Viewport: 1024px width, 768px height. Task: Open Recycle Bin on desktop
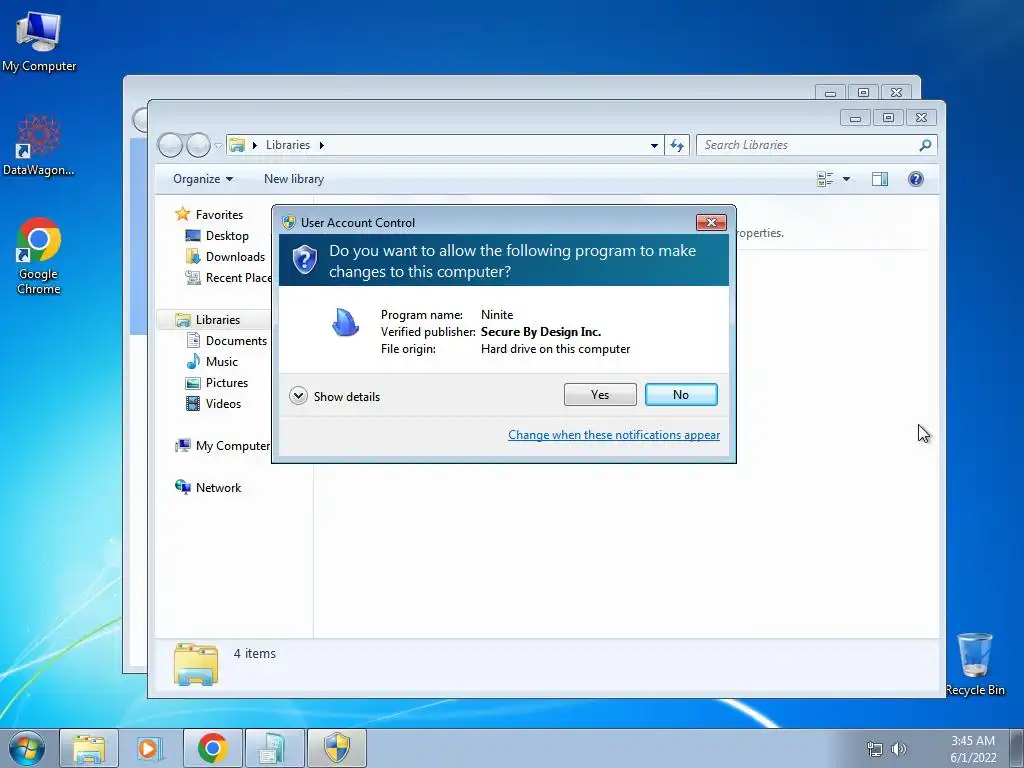coord(975,664)
